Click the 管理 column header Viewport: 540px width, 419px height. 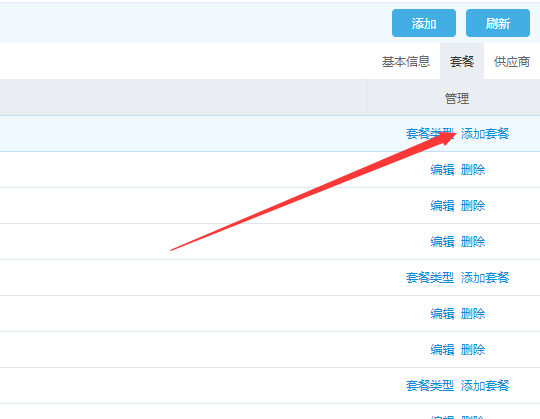coord(457,98)
